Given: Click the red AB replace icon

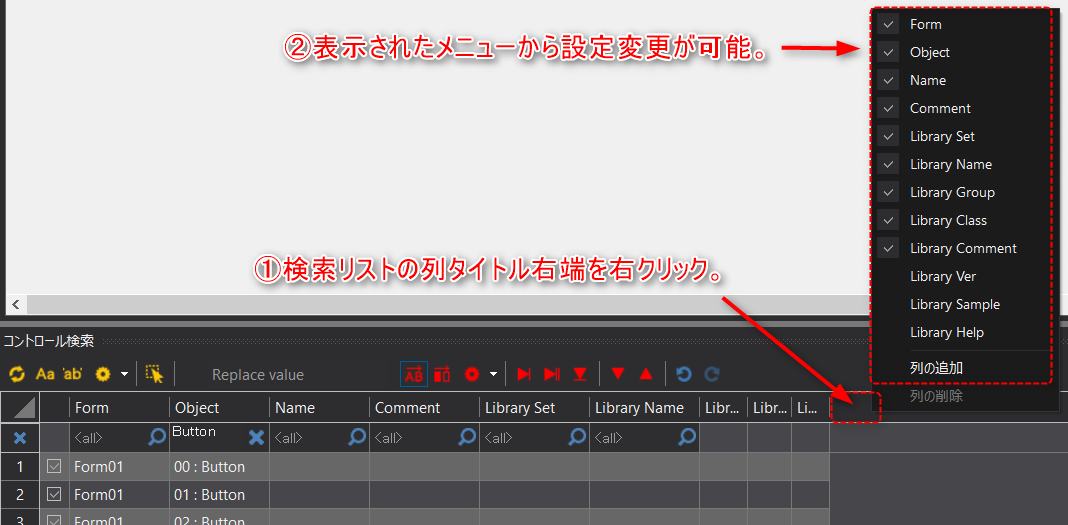Looking at the screenshot, I should [x=414, y=374].
